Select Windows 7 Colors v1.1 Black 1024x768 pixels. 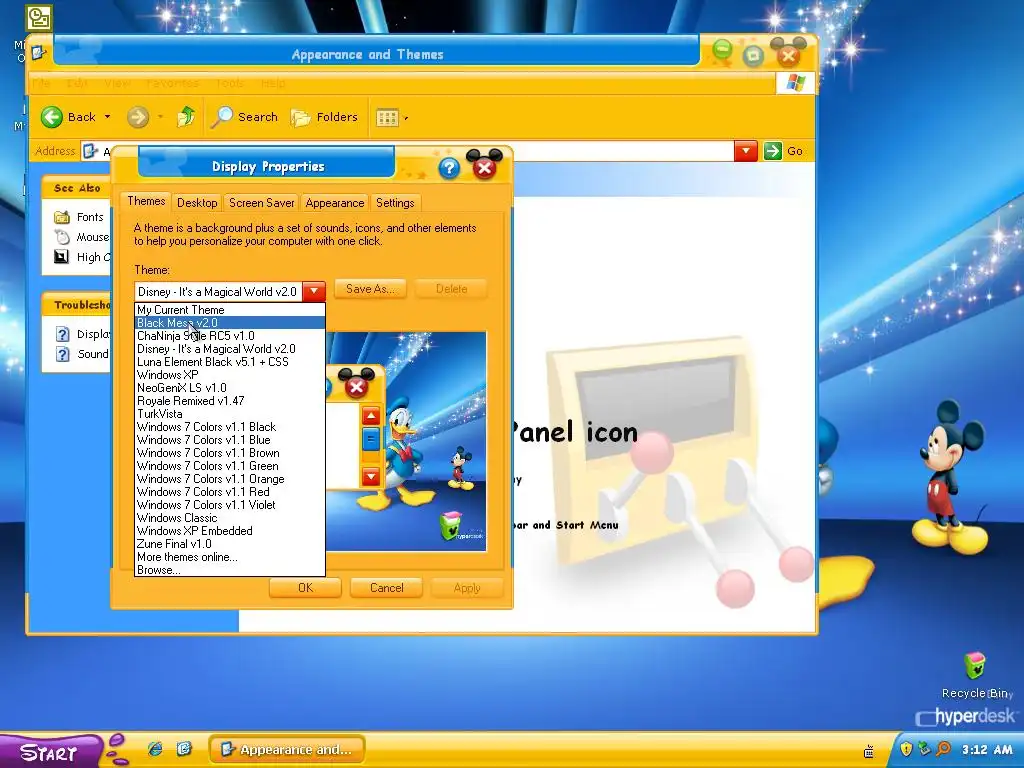coord(230,427)
